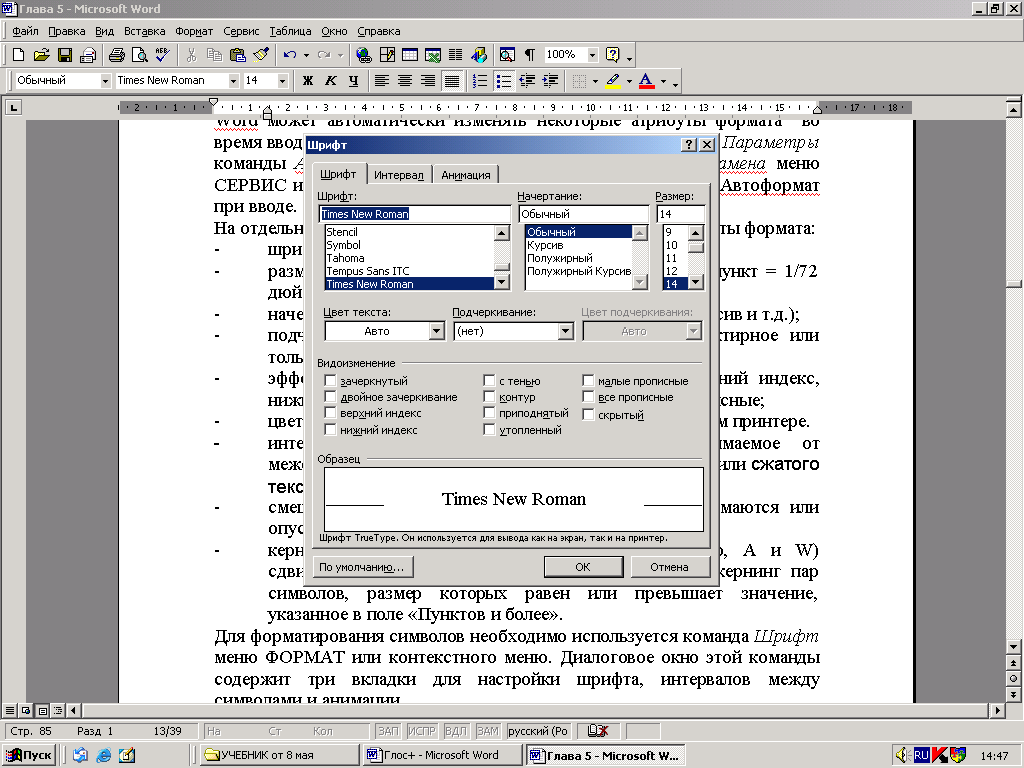Enable the скрытый checkbox
The height and width of the screenshot is (768, 1024).
pyautogui.click(x=588, y=414)
